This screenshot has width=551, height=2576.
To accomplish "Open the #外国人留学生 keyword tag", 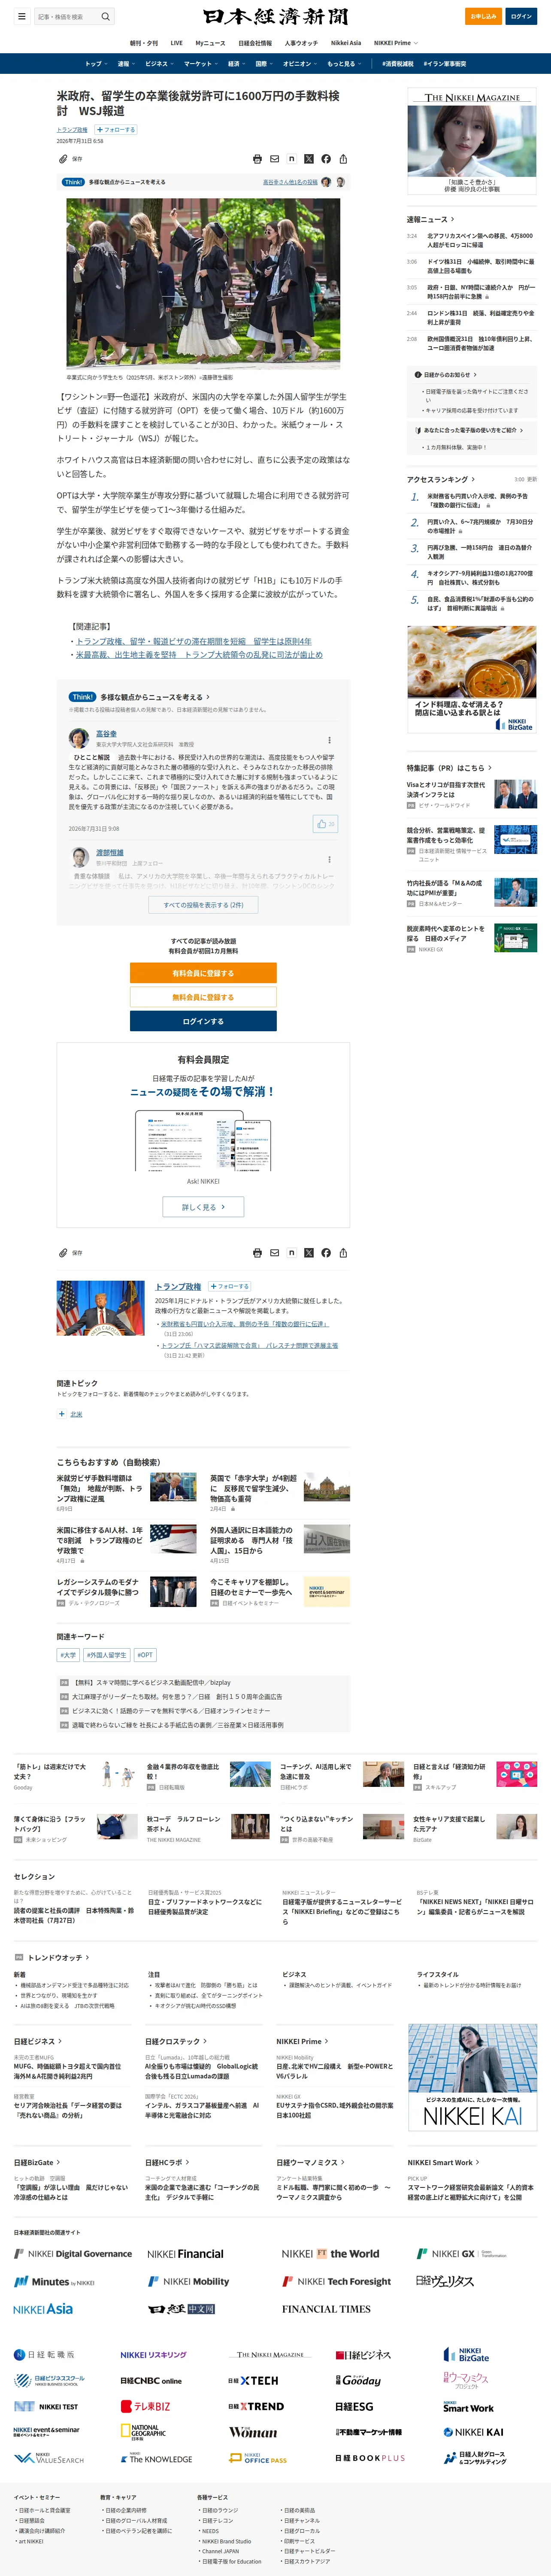I will (106, 1655).
